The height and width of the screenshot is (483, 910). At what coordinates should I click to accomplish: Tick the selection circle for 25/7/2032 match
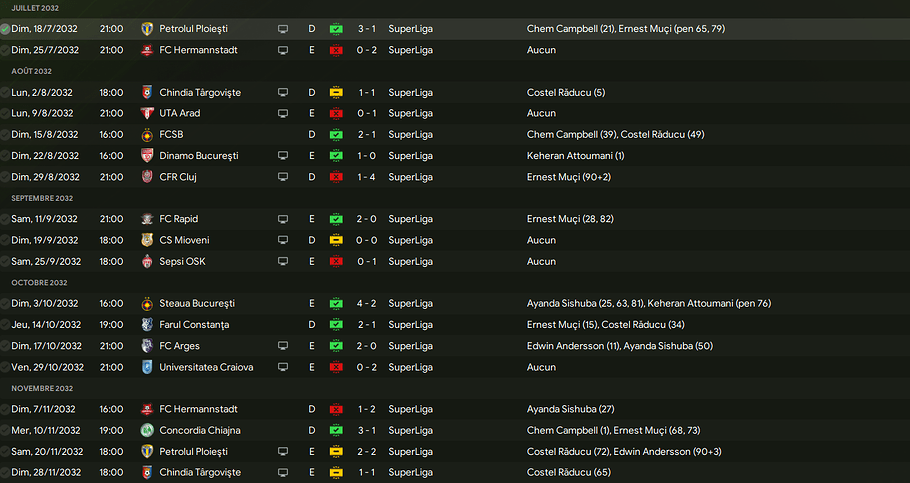pos(6,50)
